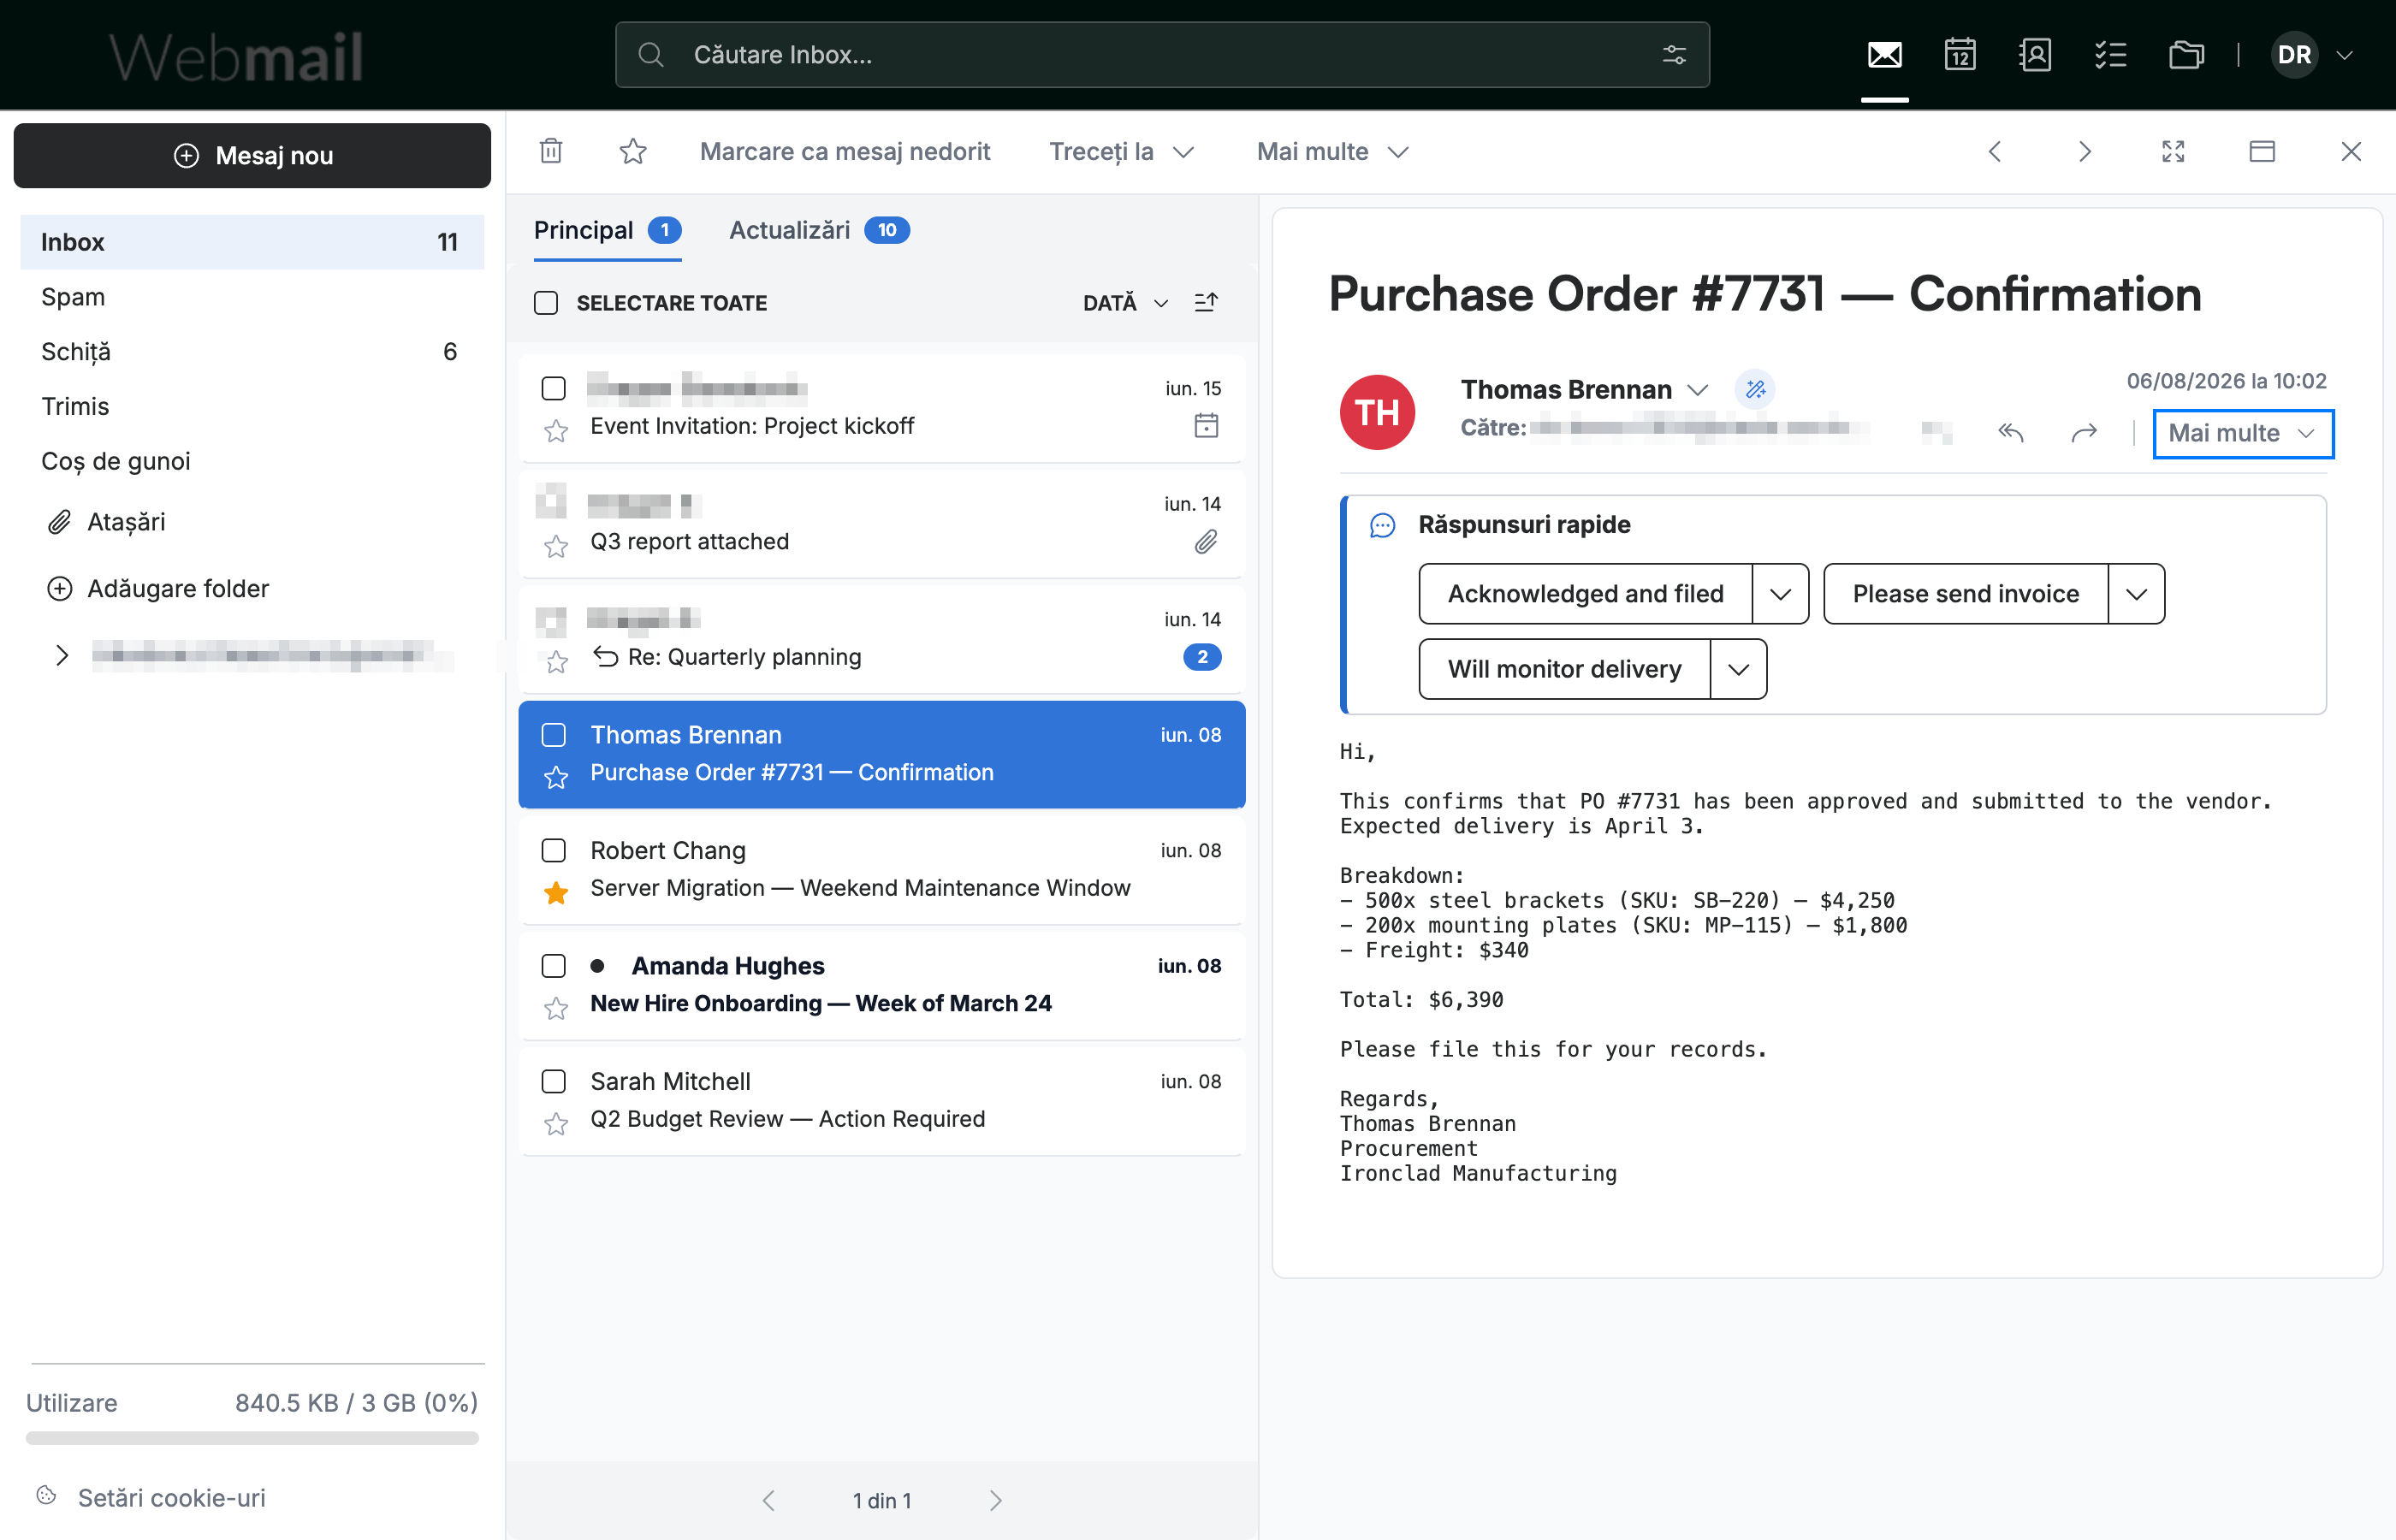The width and height of the screenshot is (2396, 1540).
Task: Click the reply-all arrow icon
Action: 2011,432
